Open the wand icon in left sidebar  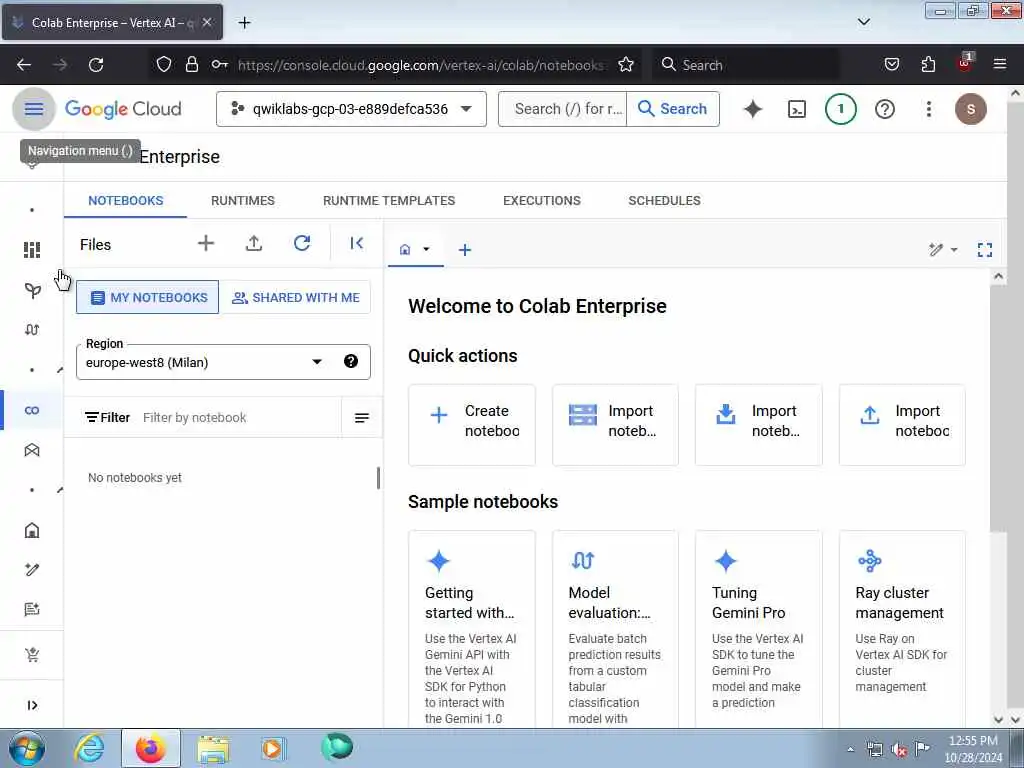(x=32, y=569)
